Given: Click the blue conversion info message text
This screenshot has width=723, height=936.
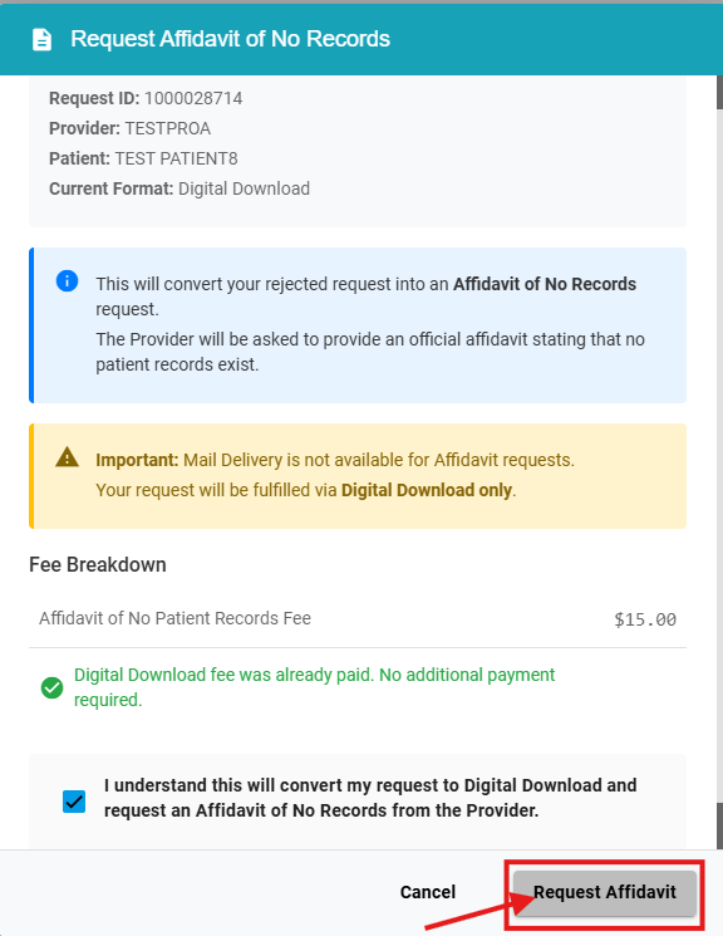Looking at the screenshot, I should click(370, 325).
